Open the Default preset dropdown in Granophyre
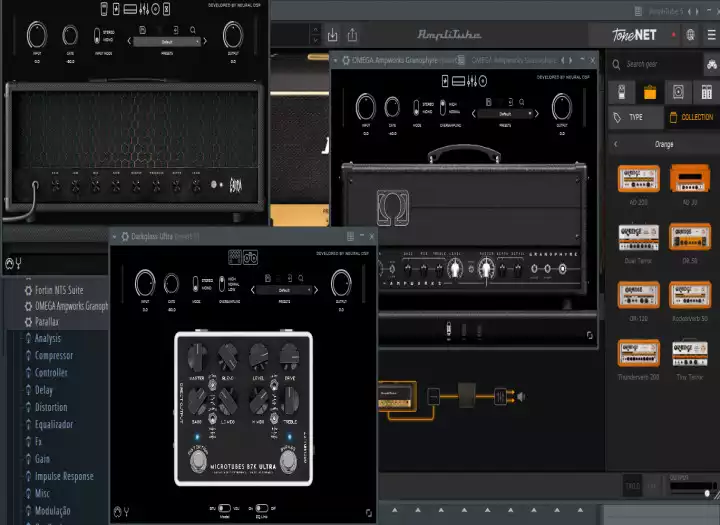This screenshot has height=525, width=720. pyautogui.click(x=505, y=114)
